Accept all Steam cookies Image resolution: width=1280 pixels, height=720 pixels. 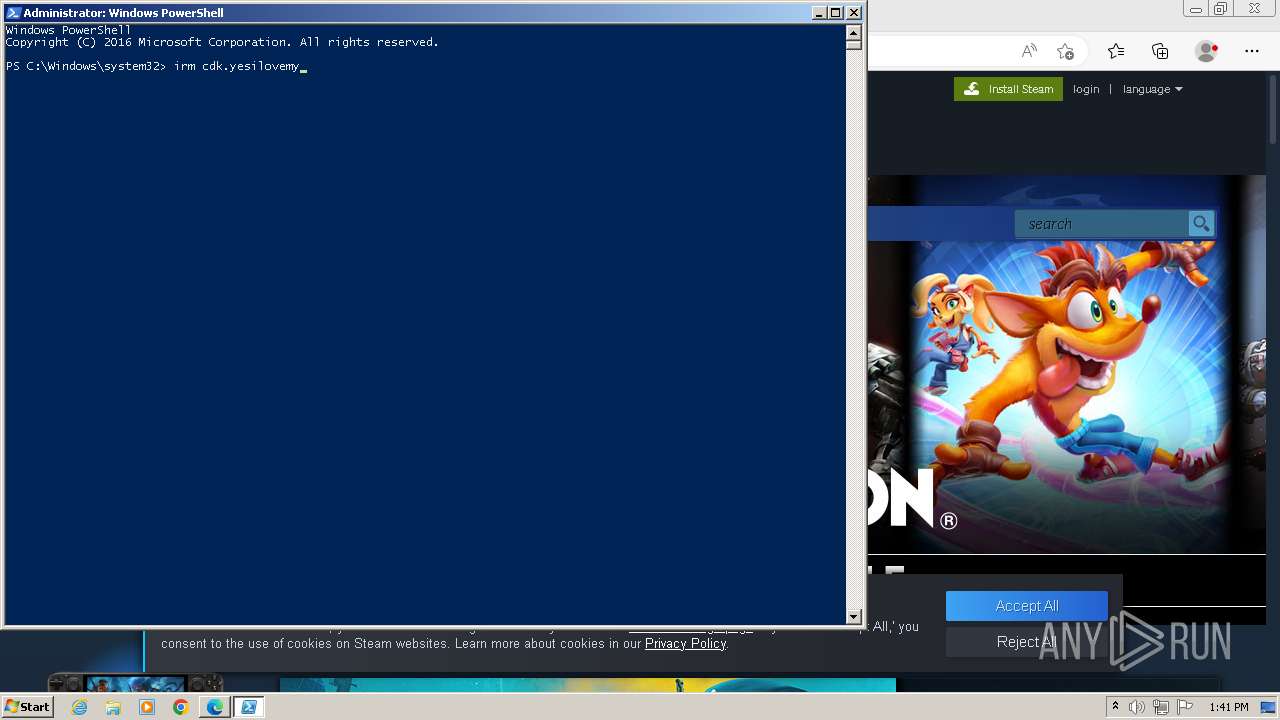1027,606
